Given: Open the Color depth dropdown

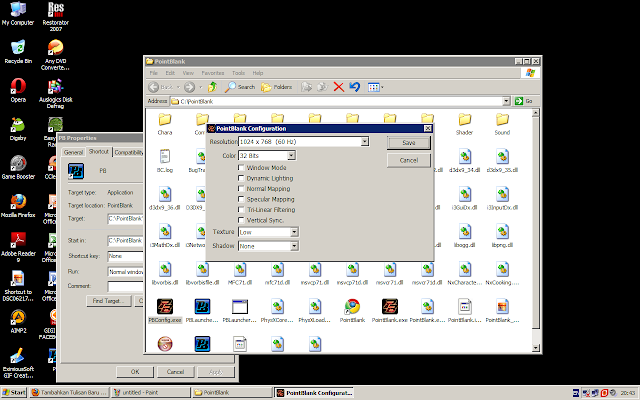Looking at the screenshot, I should 291,156.
